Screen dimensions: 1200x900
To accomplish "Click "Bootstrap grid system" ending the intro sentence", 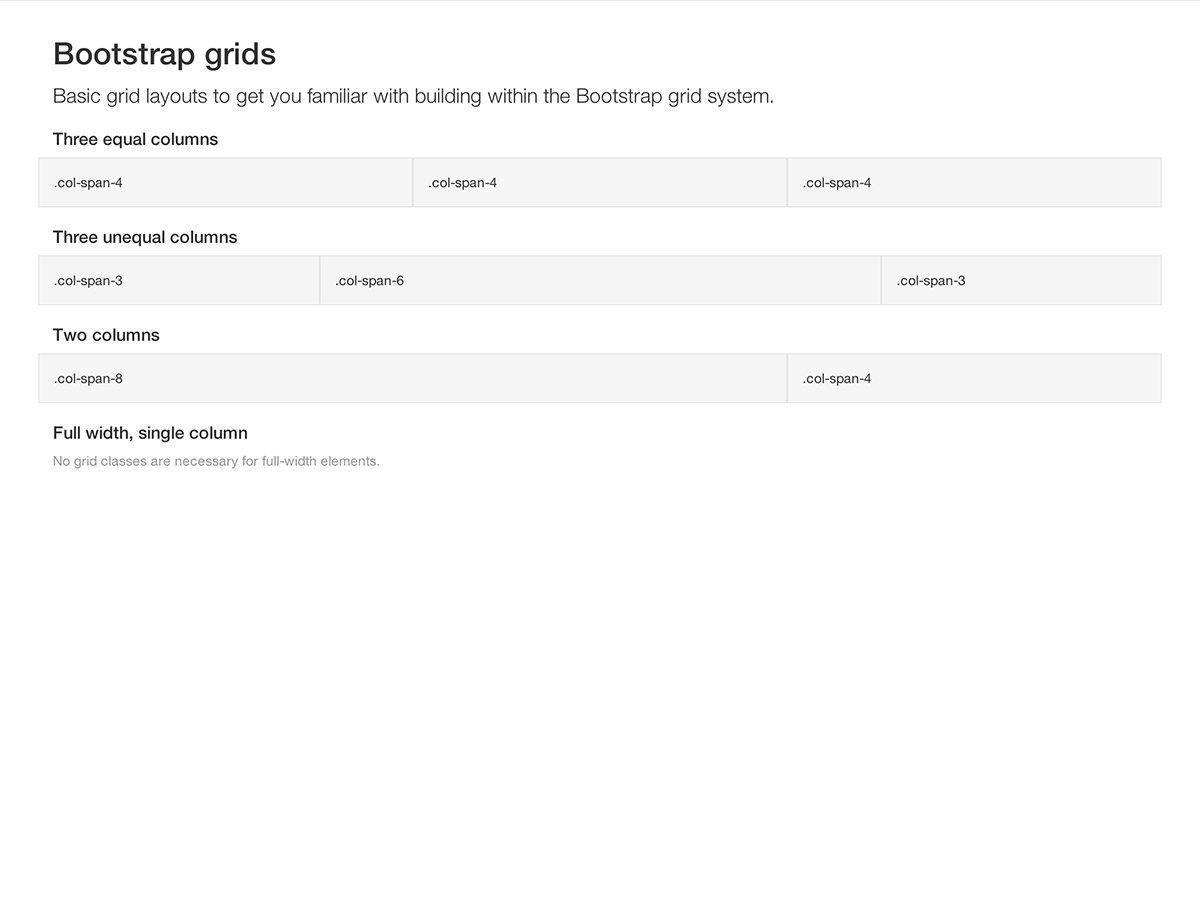I will (x=673, y=97).
